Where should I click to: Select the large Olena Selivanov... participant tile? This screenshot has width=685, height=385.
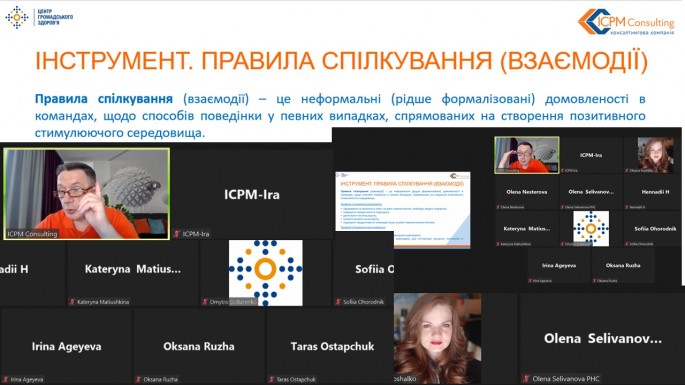(x=602, y=339)
